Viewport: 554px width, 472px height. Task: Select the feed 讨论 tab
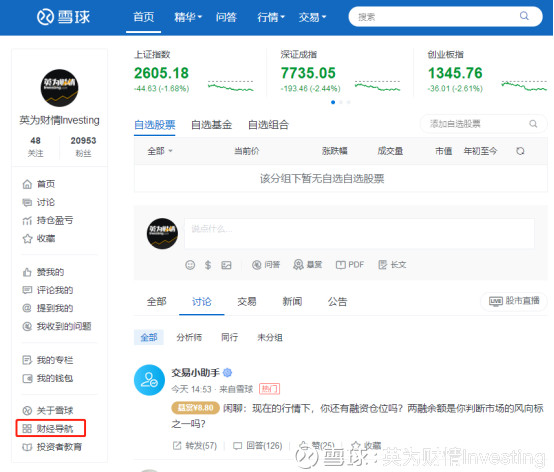(x=202, y=302)
